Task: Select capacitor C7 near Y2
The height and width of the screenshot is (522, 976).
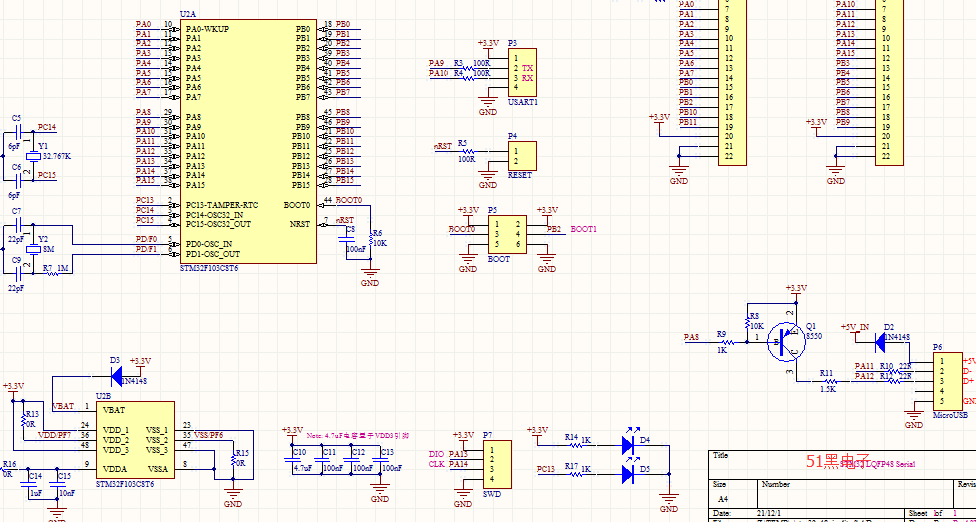Action: pos(17,225)
